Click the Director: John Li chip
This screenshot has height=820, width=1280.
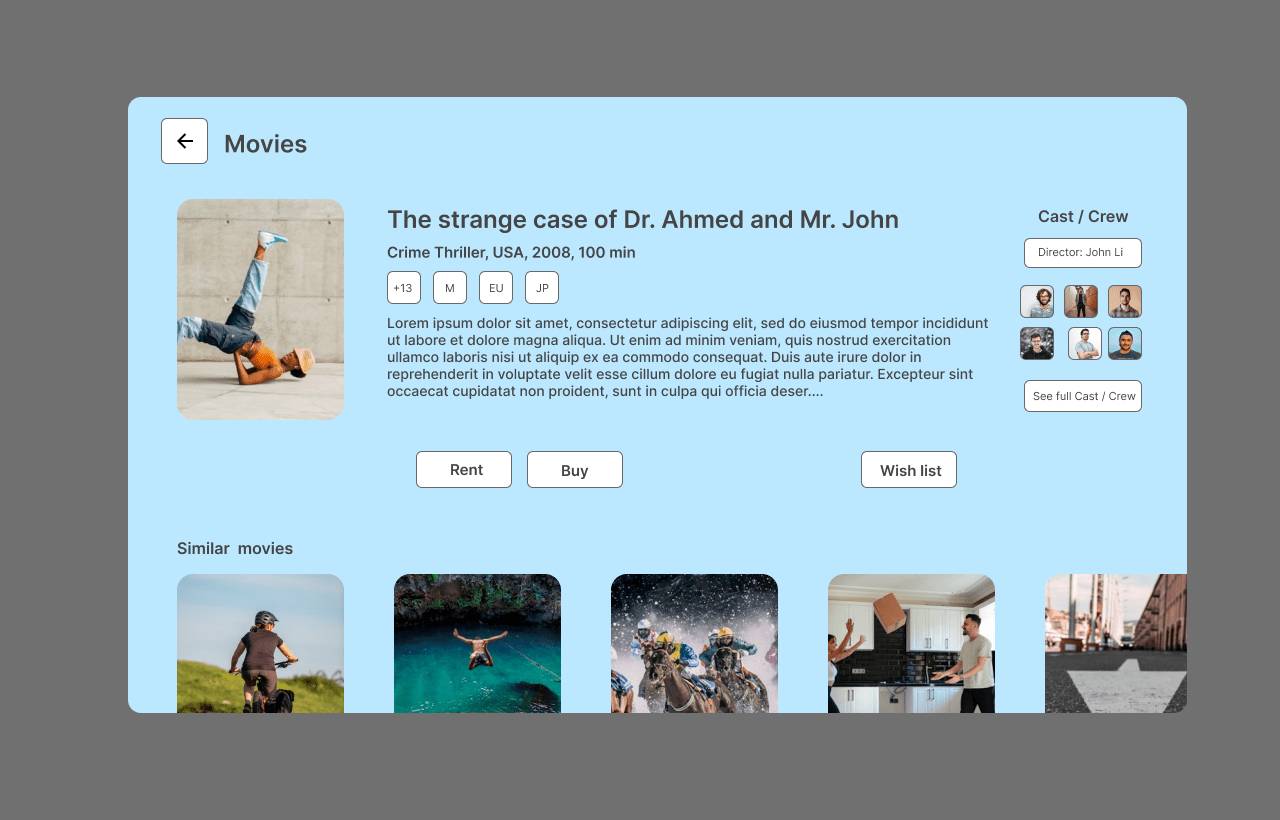click(1082, 252)
